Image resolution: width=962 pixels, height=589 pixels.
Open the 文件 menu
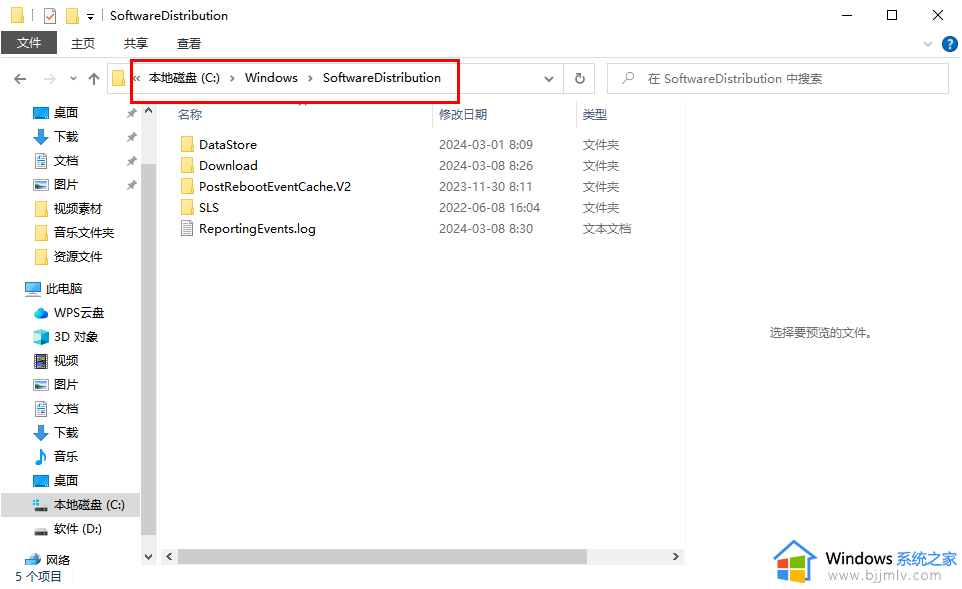pyautogui.click(x=29, y=43)
